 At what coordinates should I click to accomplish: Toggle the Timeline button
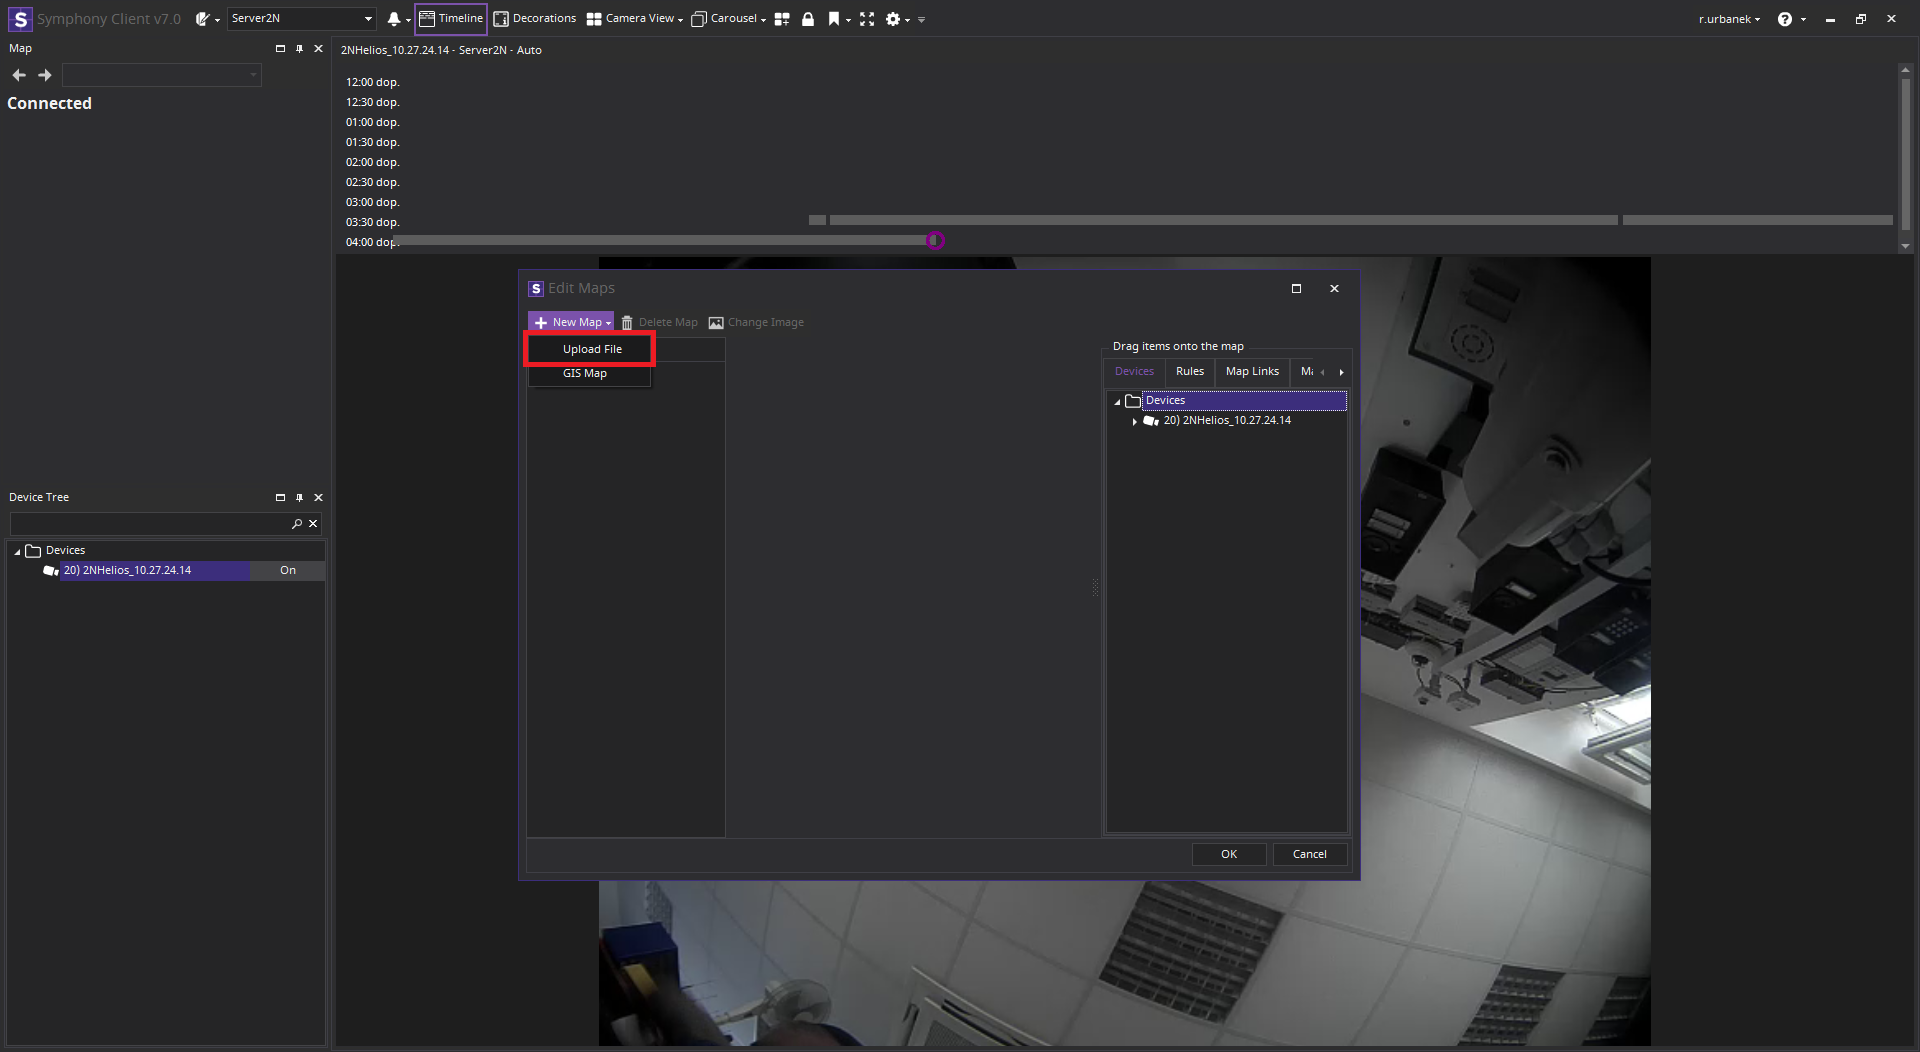click(x=451, y=19)
